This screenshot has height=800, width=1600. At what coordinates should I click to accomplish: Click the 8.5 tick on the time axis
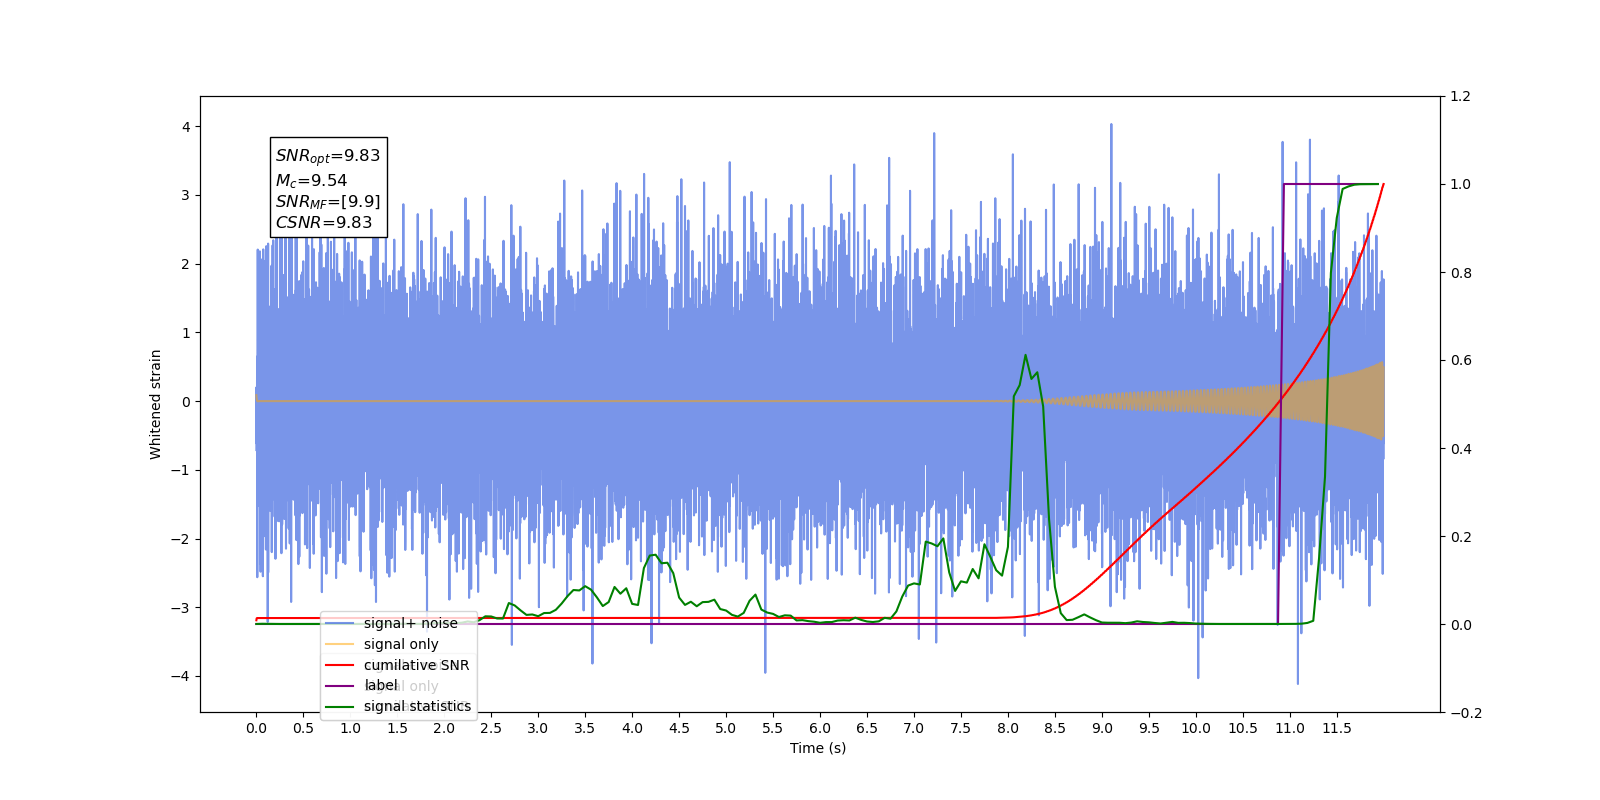coord(1055,728)
